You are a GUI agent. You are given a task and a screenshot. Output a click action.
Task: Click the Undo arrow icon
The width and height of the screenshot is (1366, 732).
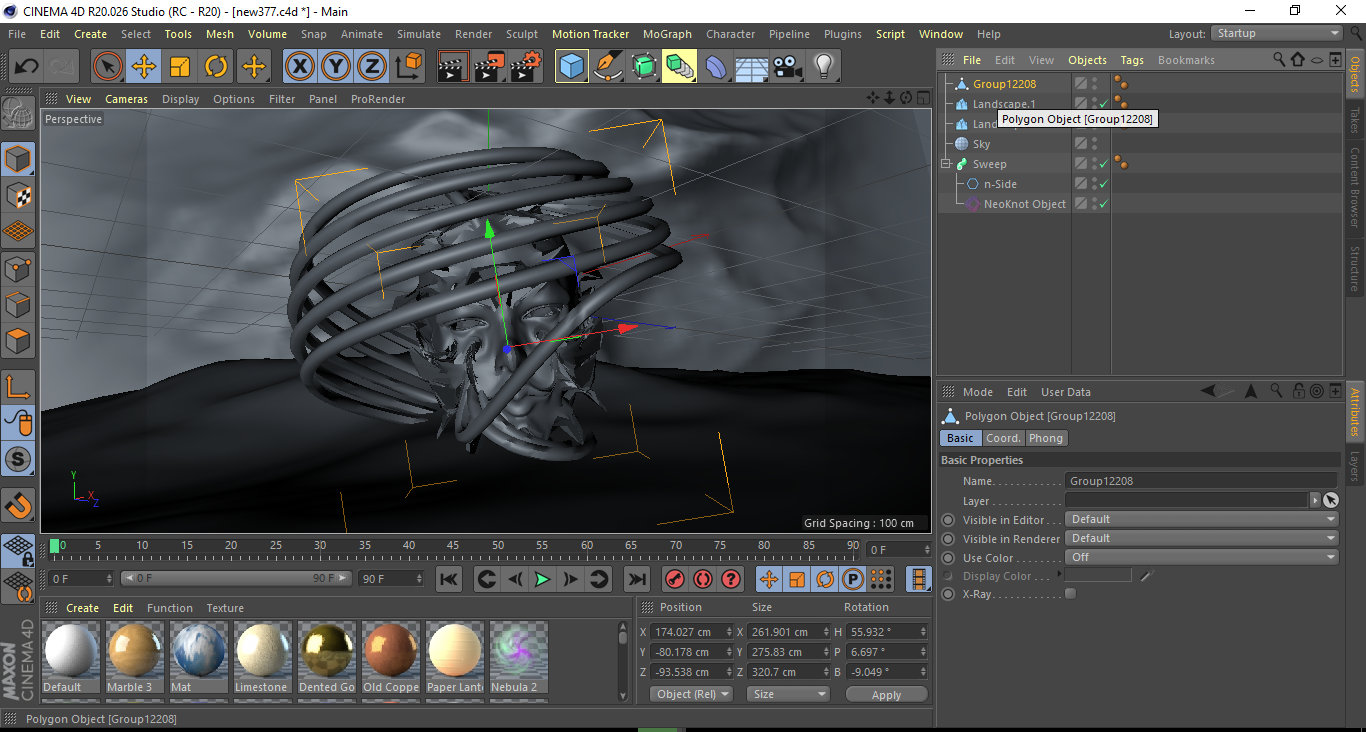point(27,67)
